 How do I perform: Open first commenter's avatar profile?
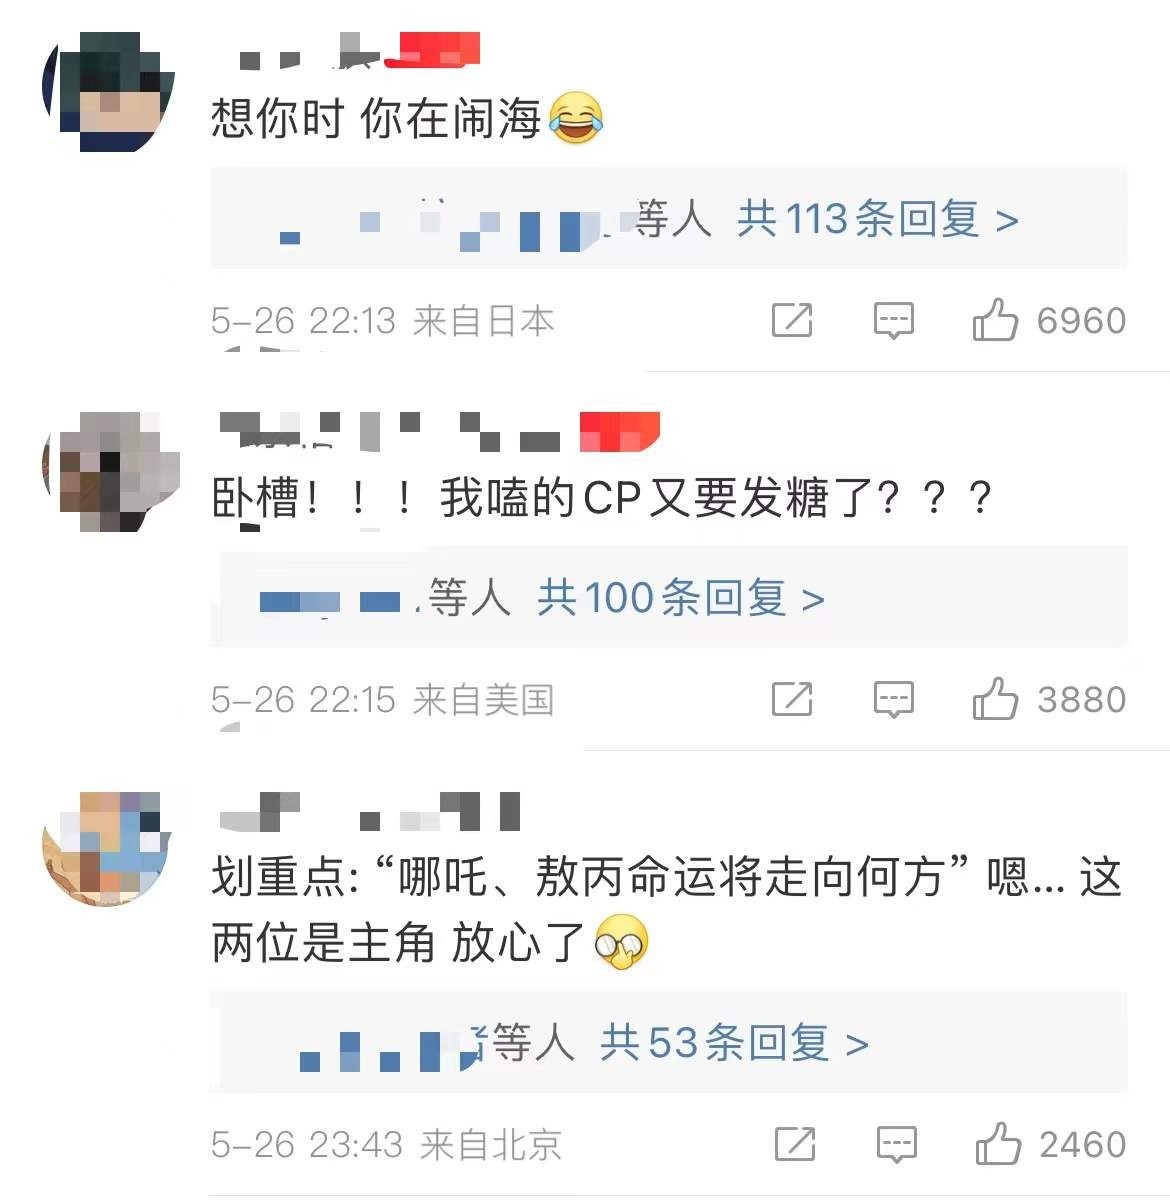click(x=108, y=91)
